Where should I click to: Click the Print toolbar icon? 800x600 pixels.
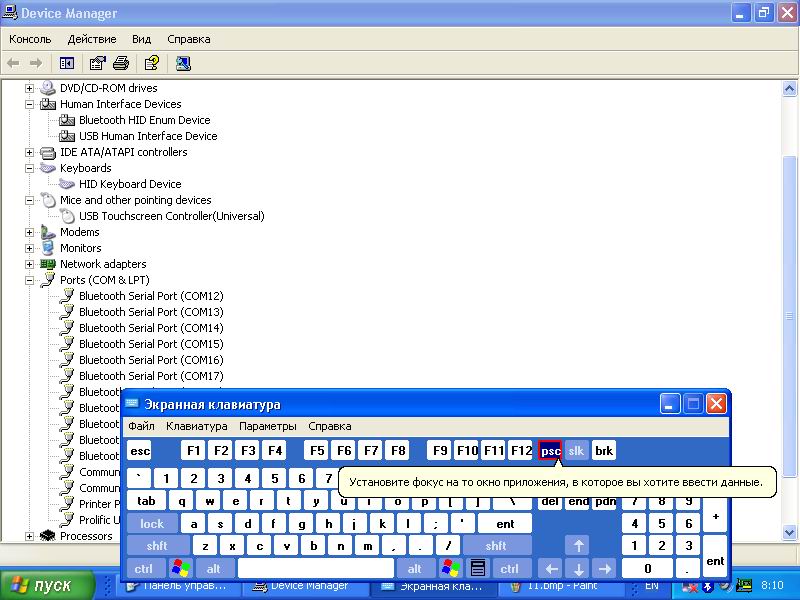121,63
